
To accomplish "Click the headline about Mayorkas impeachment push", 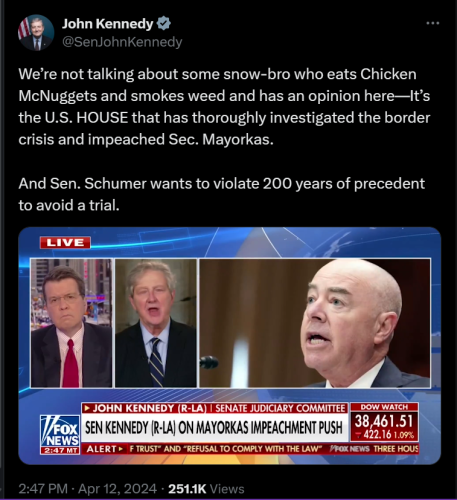I will tap(214, 428).
